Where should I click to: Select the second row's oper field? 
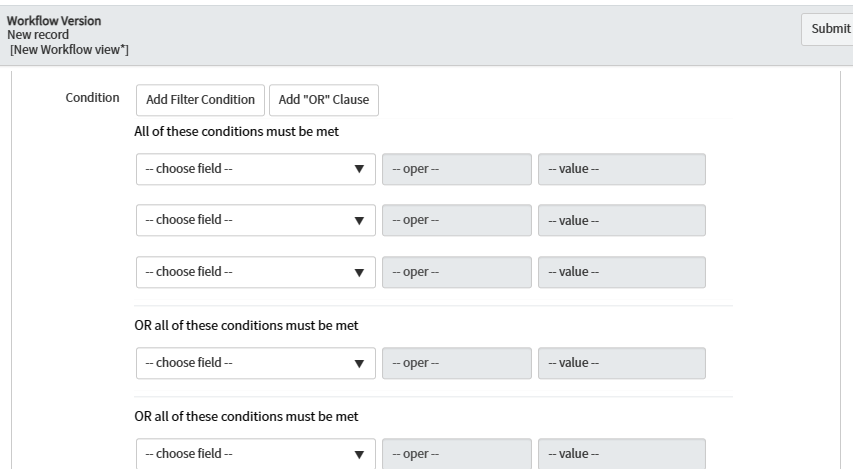(456, 221)
